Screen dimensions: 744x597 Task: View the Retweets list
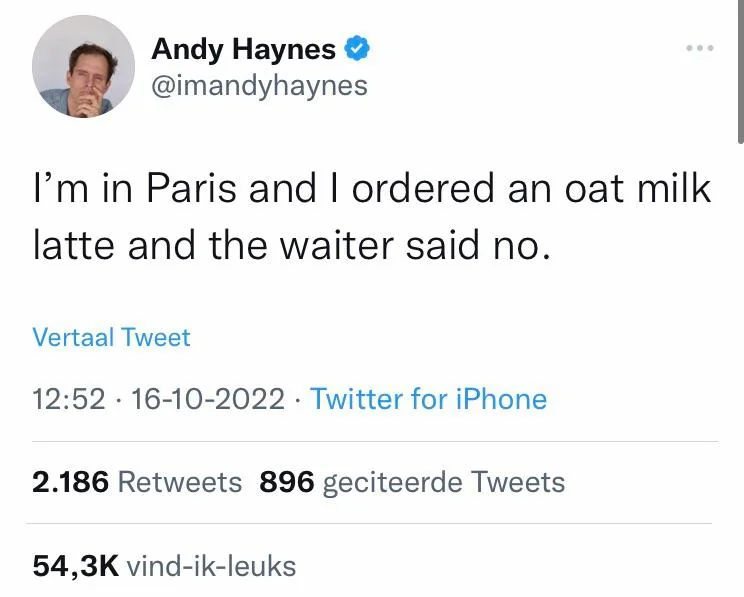[180, 482]
